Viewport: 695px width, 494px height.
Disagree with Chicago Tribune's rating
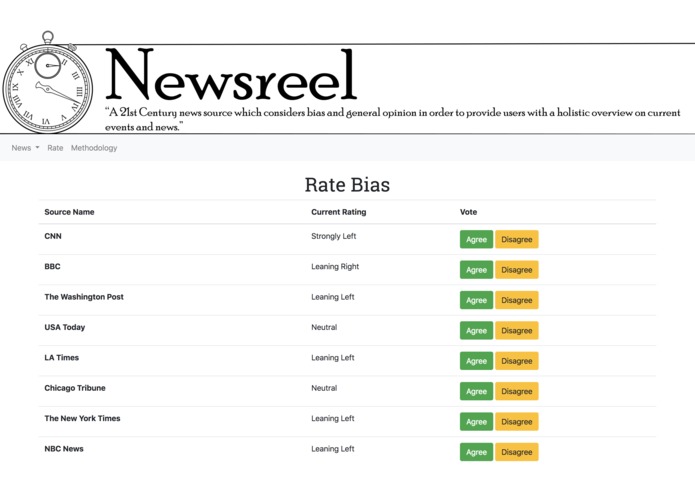click(517, 391)
